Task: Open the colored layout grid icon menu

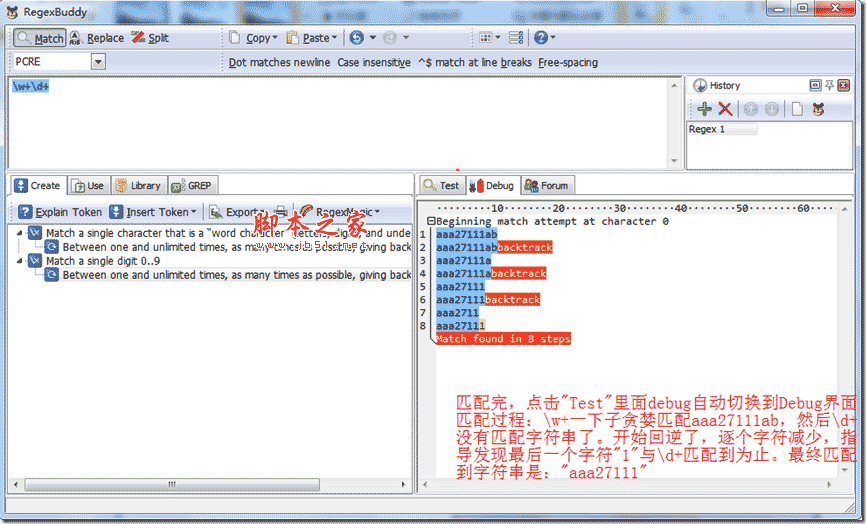Action: click(486, 38)
